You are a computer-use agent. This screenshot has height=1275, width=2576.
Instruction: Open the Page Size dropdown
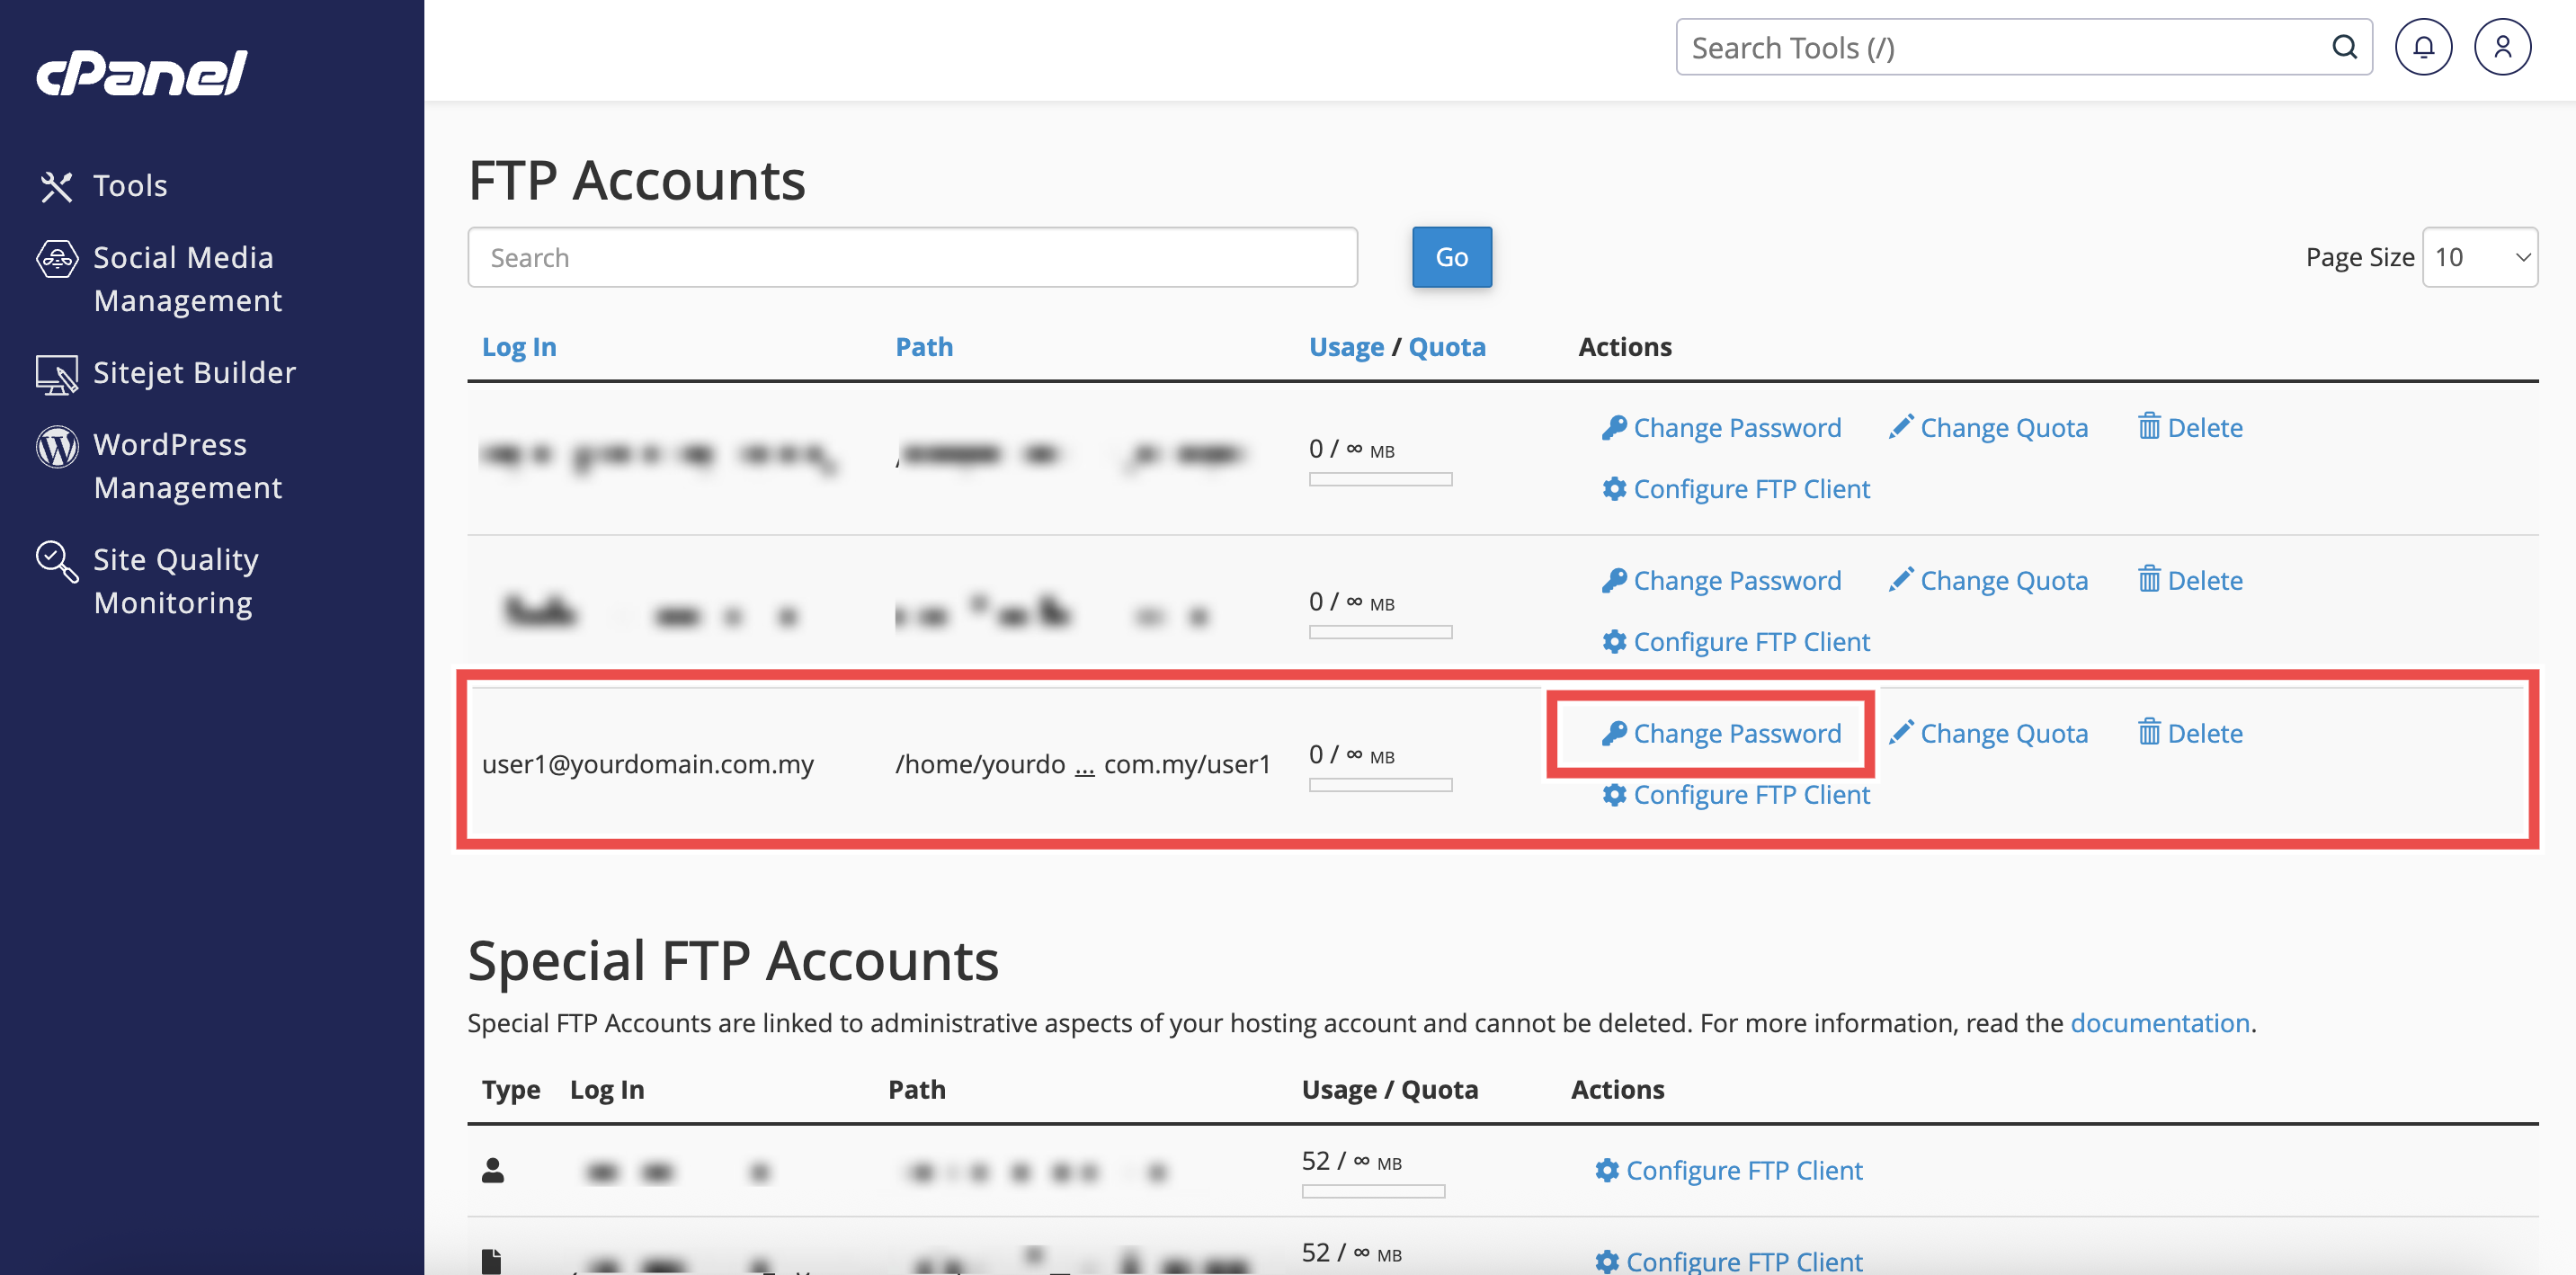pos(2479,258)
